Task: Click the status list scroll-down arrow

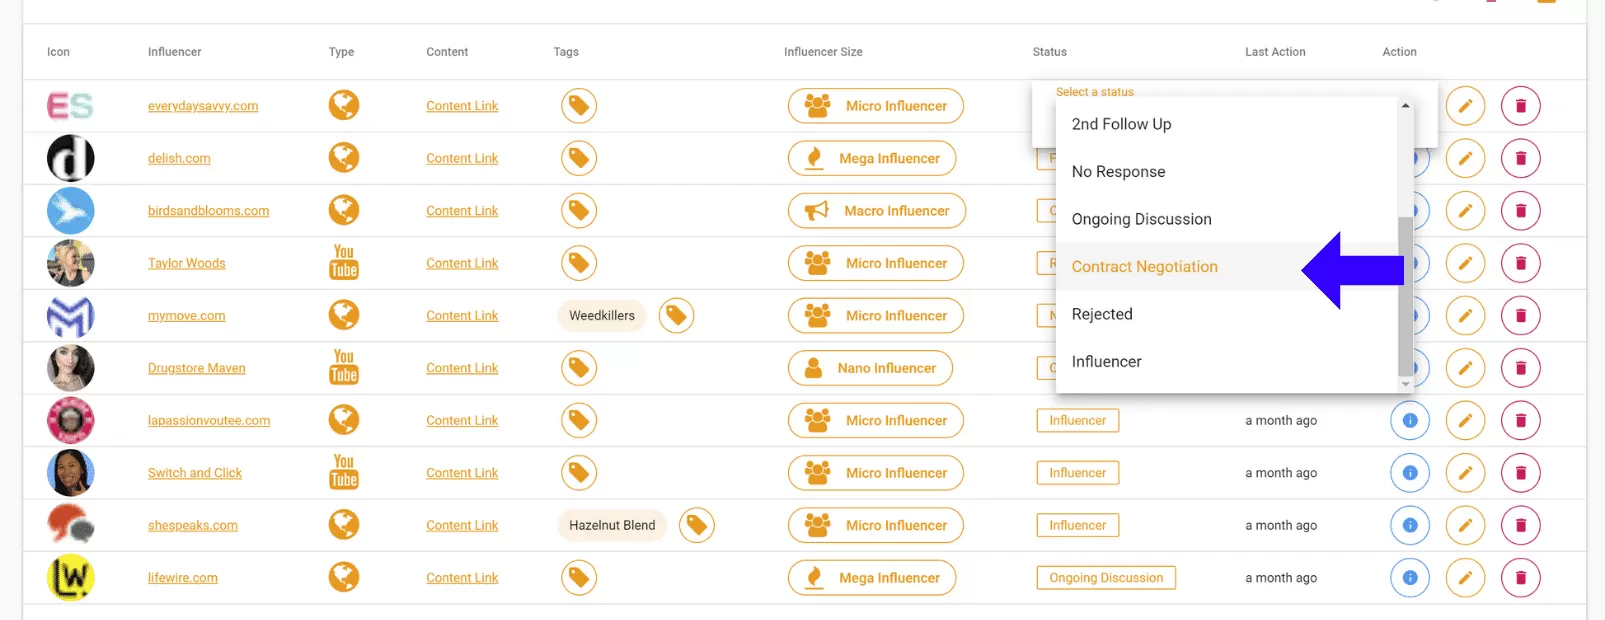Action: [1405, 384]
